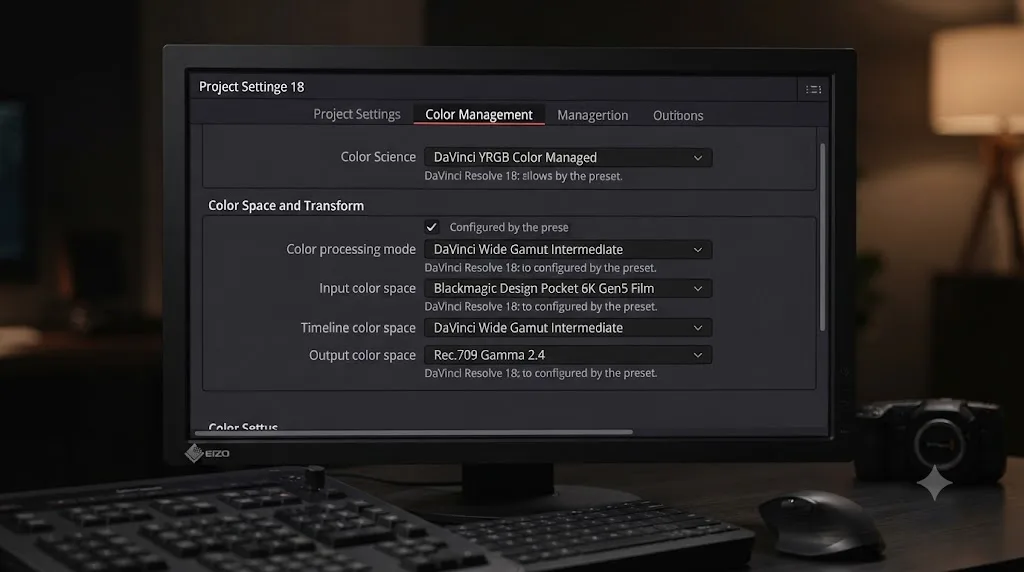Click the horizontal scrollbar at the panel bottom
This screenshot has height=572, width=1024.
pos(413,432)
